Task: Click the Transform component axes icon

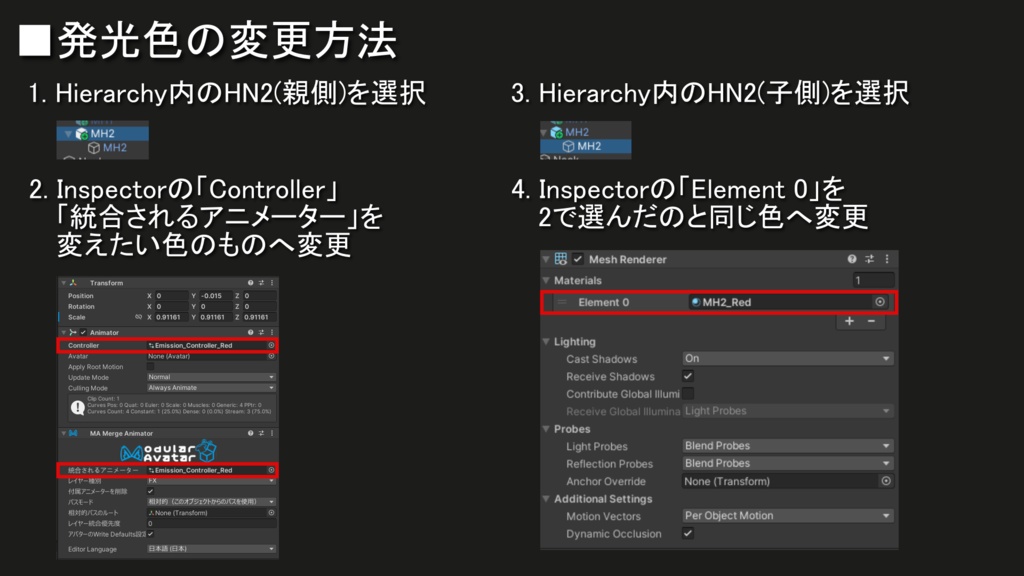Action: point(73,283)
